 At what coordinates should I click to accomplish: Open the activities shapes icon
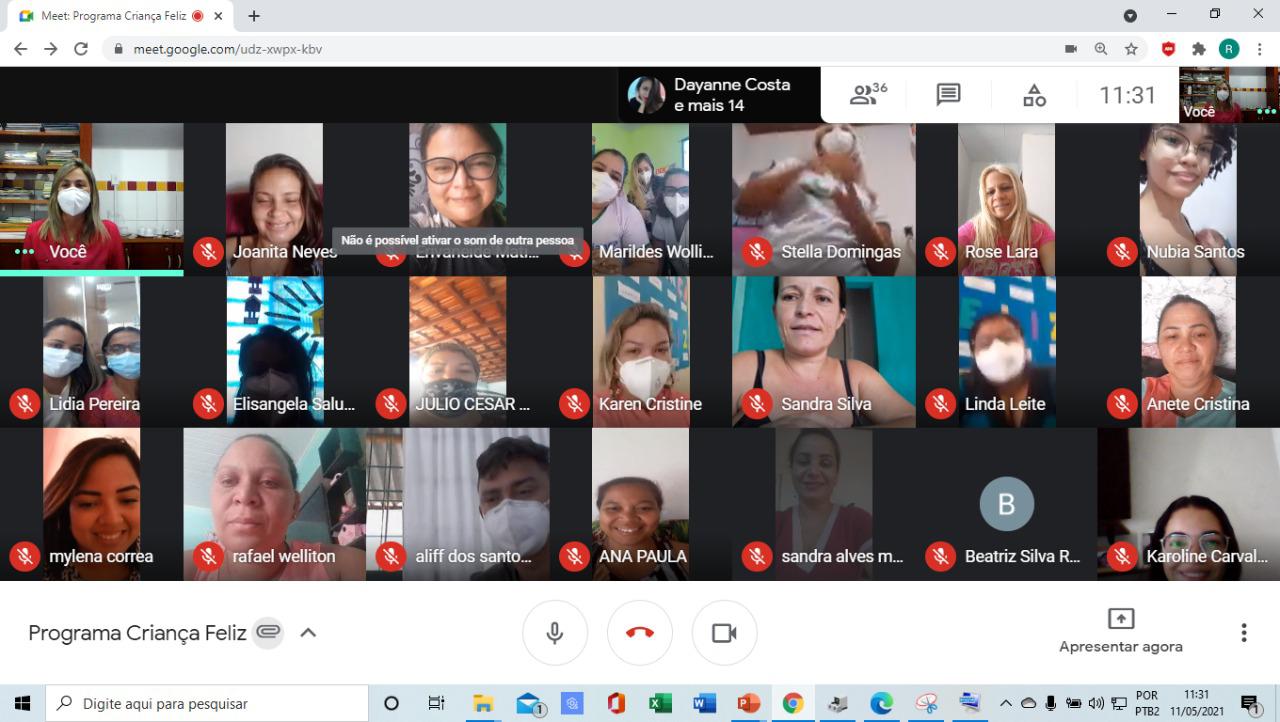1034,95
